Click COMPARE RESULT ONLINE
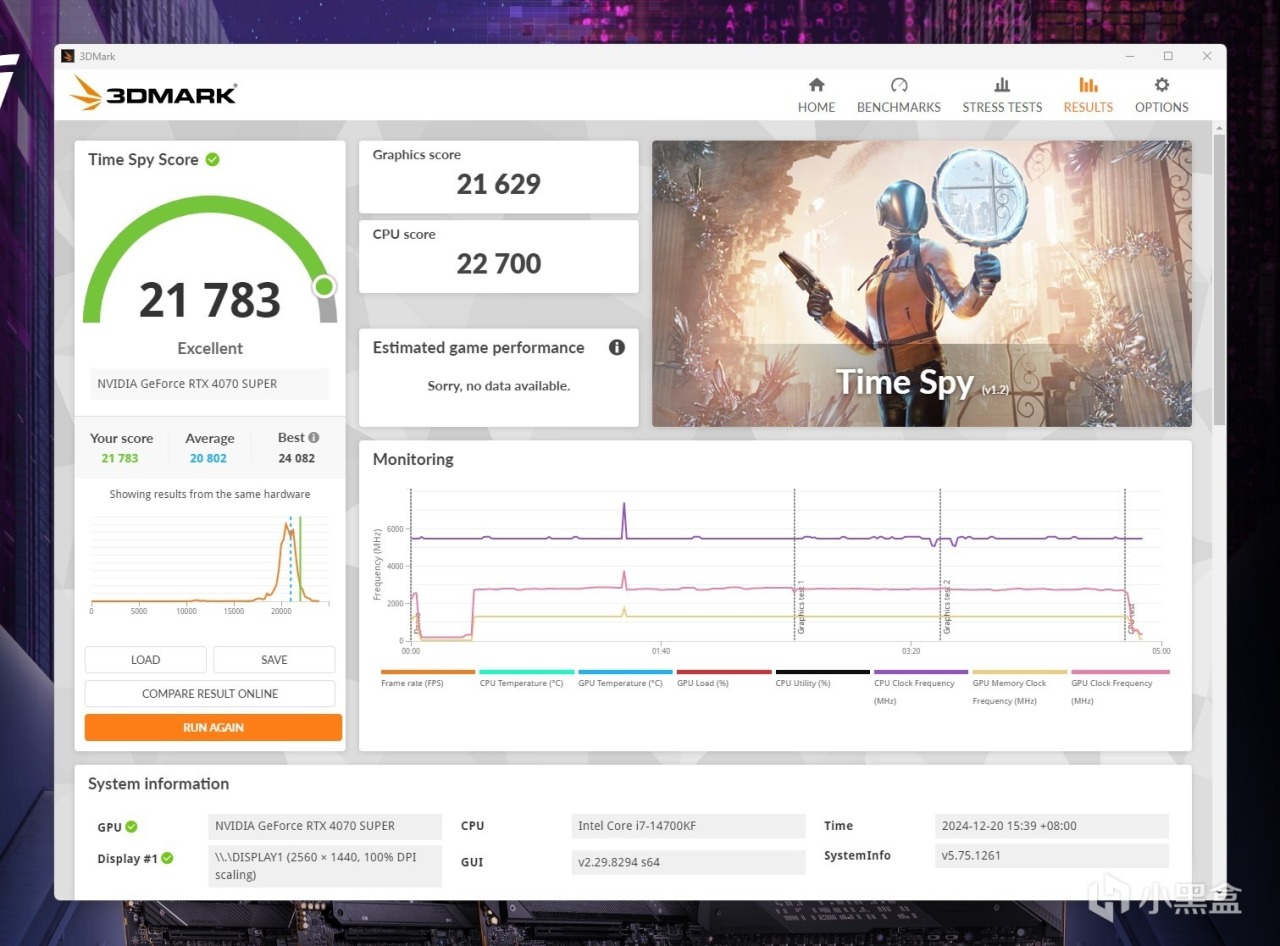The height and width of the screenshot is (946, 1280). 210,694
